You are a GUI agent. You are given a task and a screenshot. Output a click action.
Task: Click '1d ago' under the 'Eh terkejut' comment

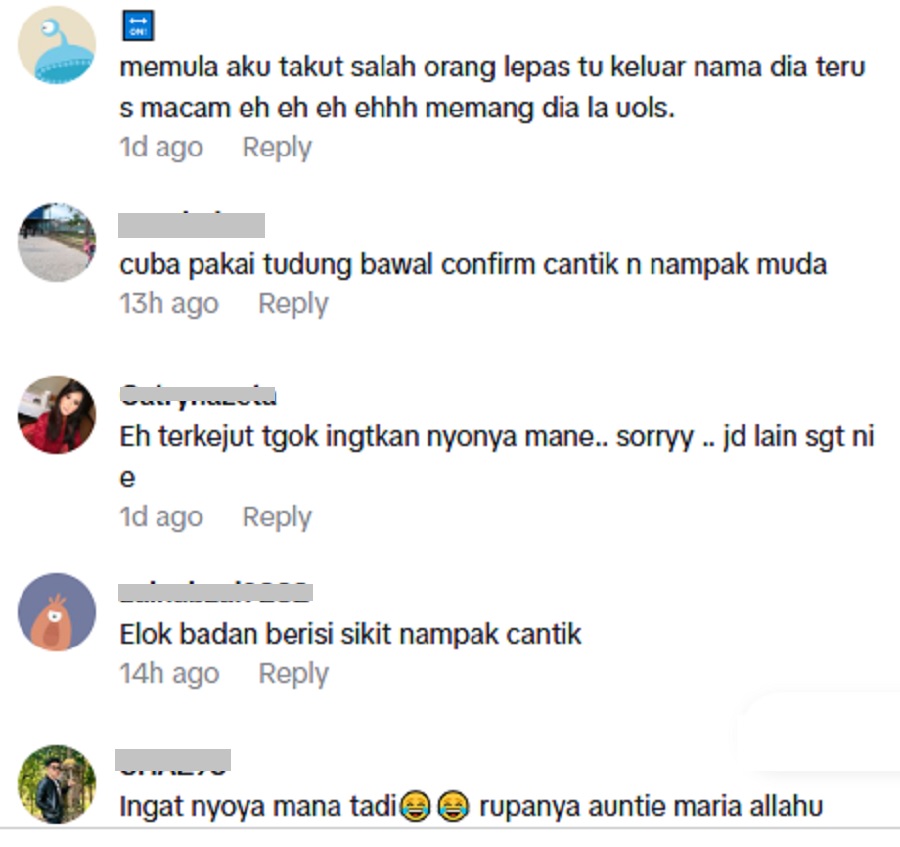[x=161, y=517]
